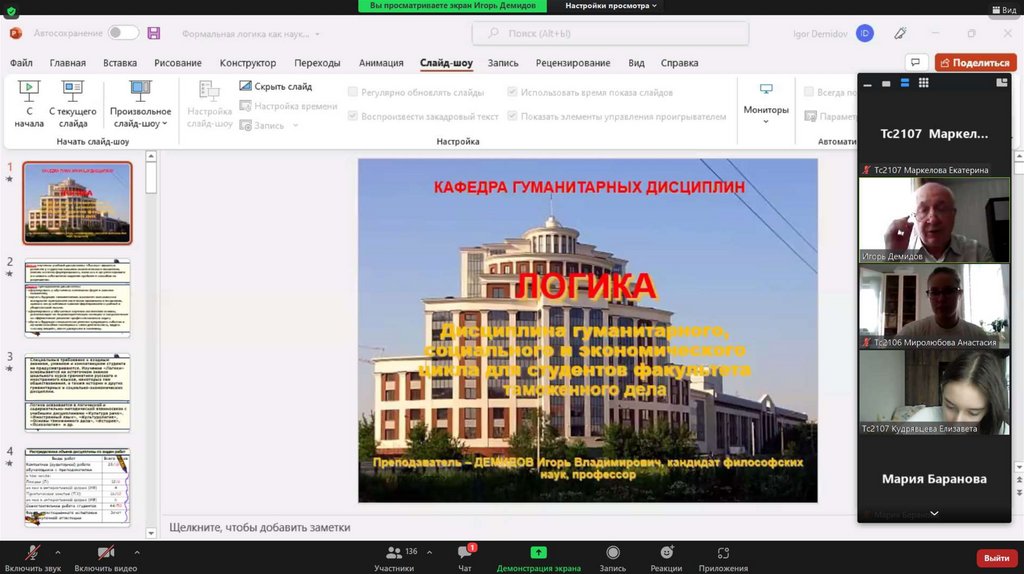
Task: Click rehearse timings option
Action: coord(288,106)
